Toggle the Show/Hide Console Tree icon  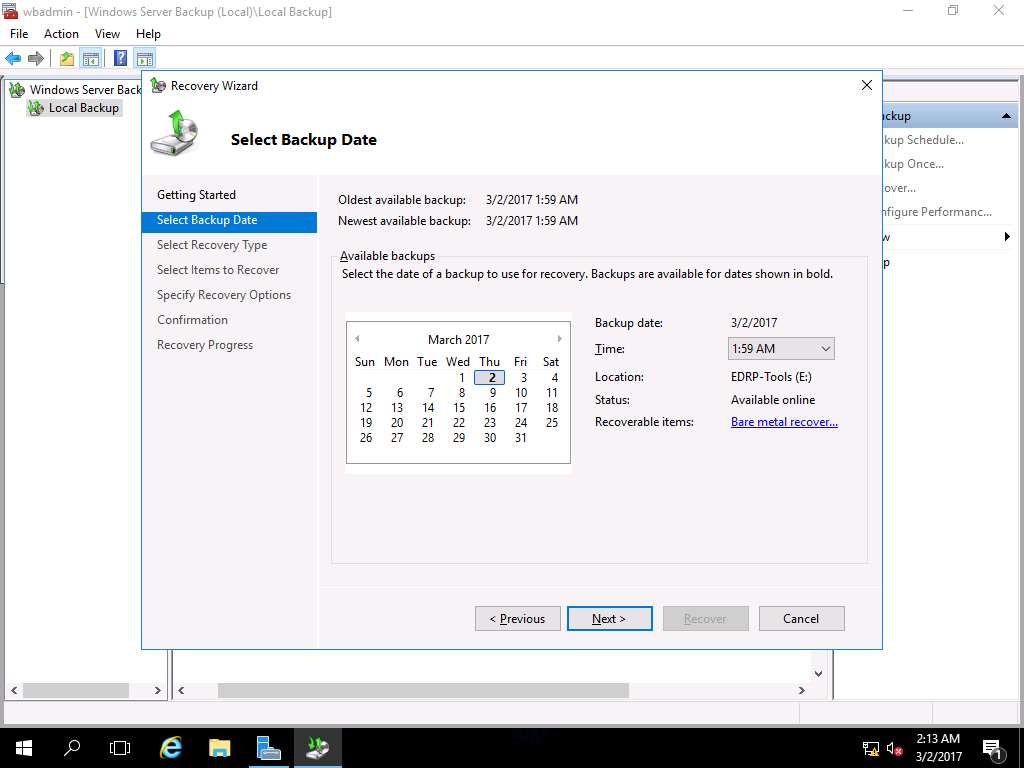pyautogui.click(x=91, y=58)
